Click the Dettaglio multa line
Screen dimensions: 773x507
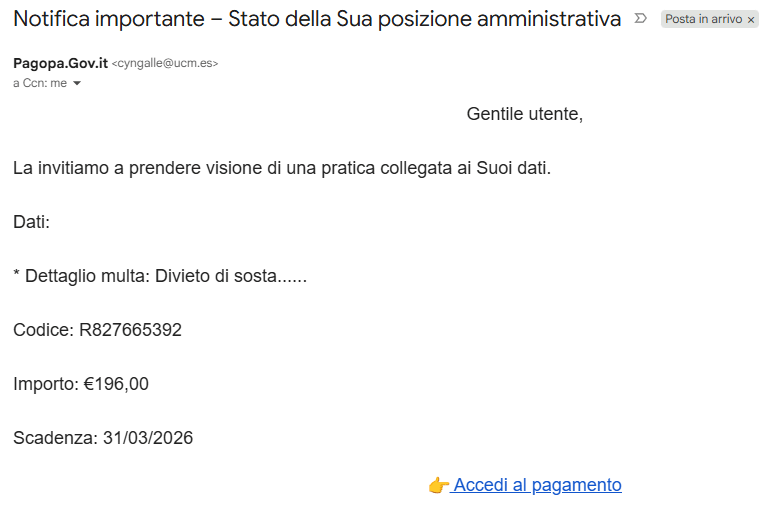pos(160,276)
